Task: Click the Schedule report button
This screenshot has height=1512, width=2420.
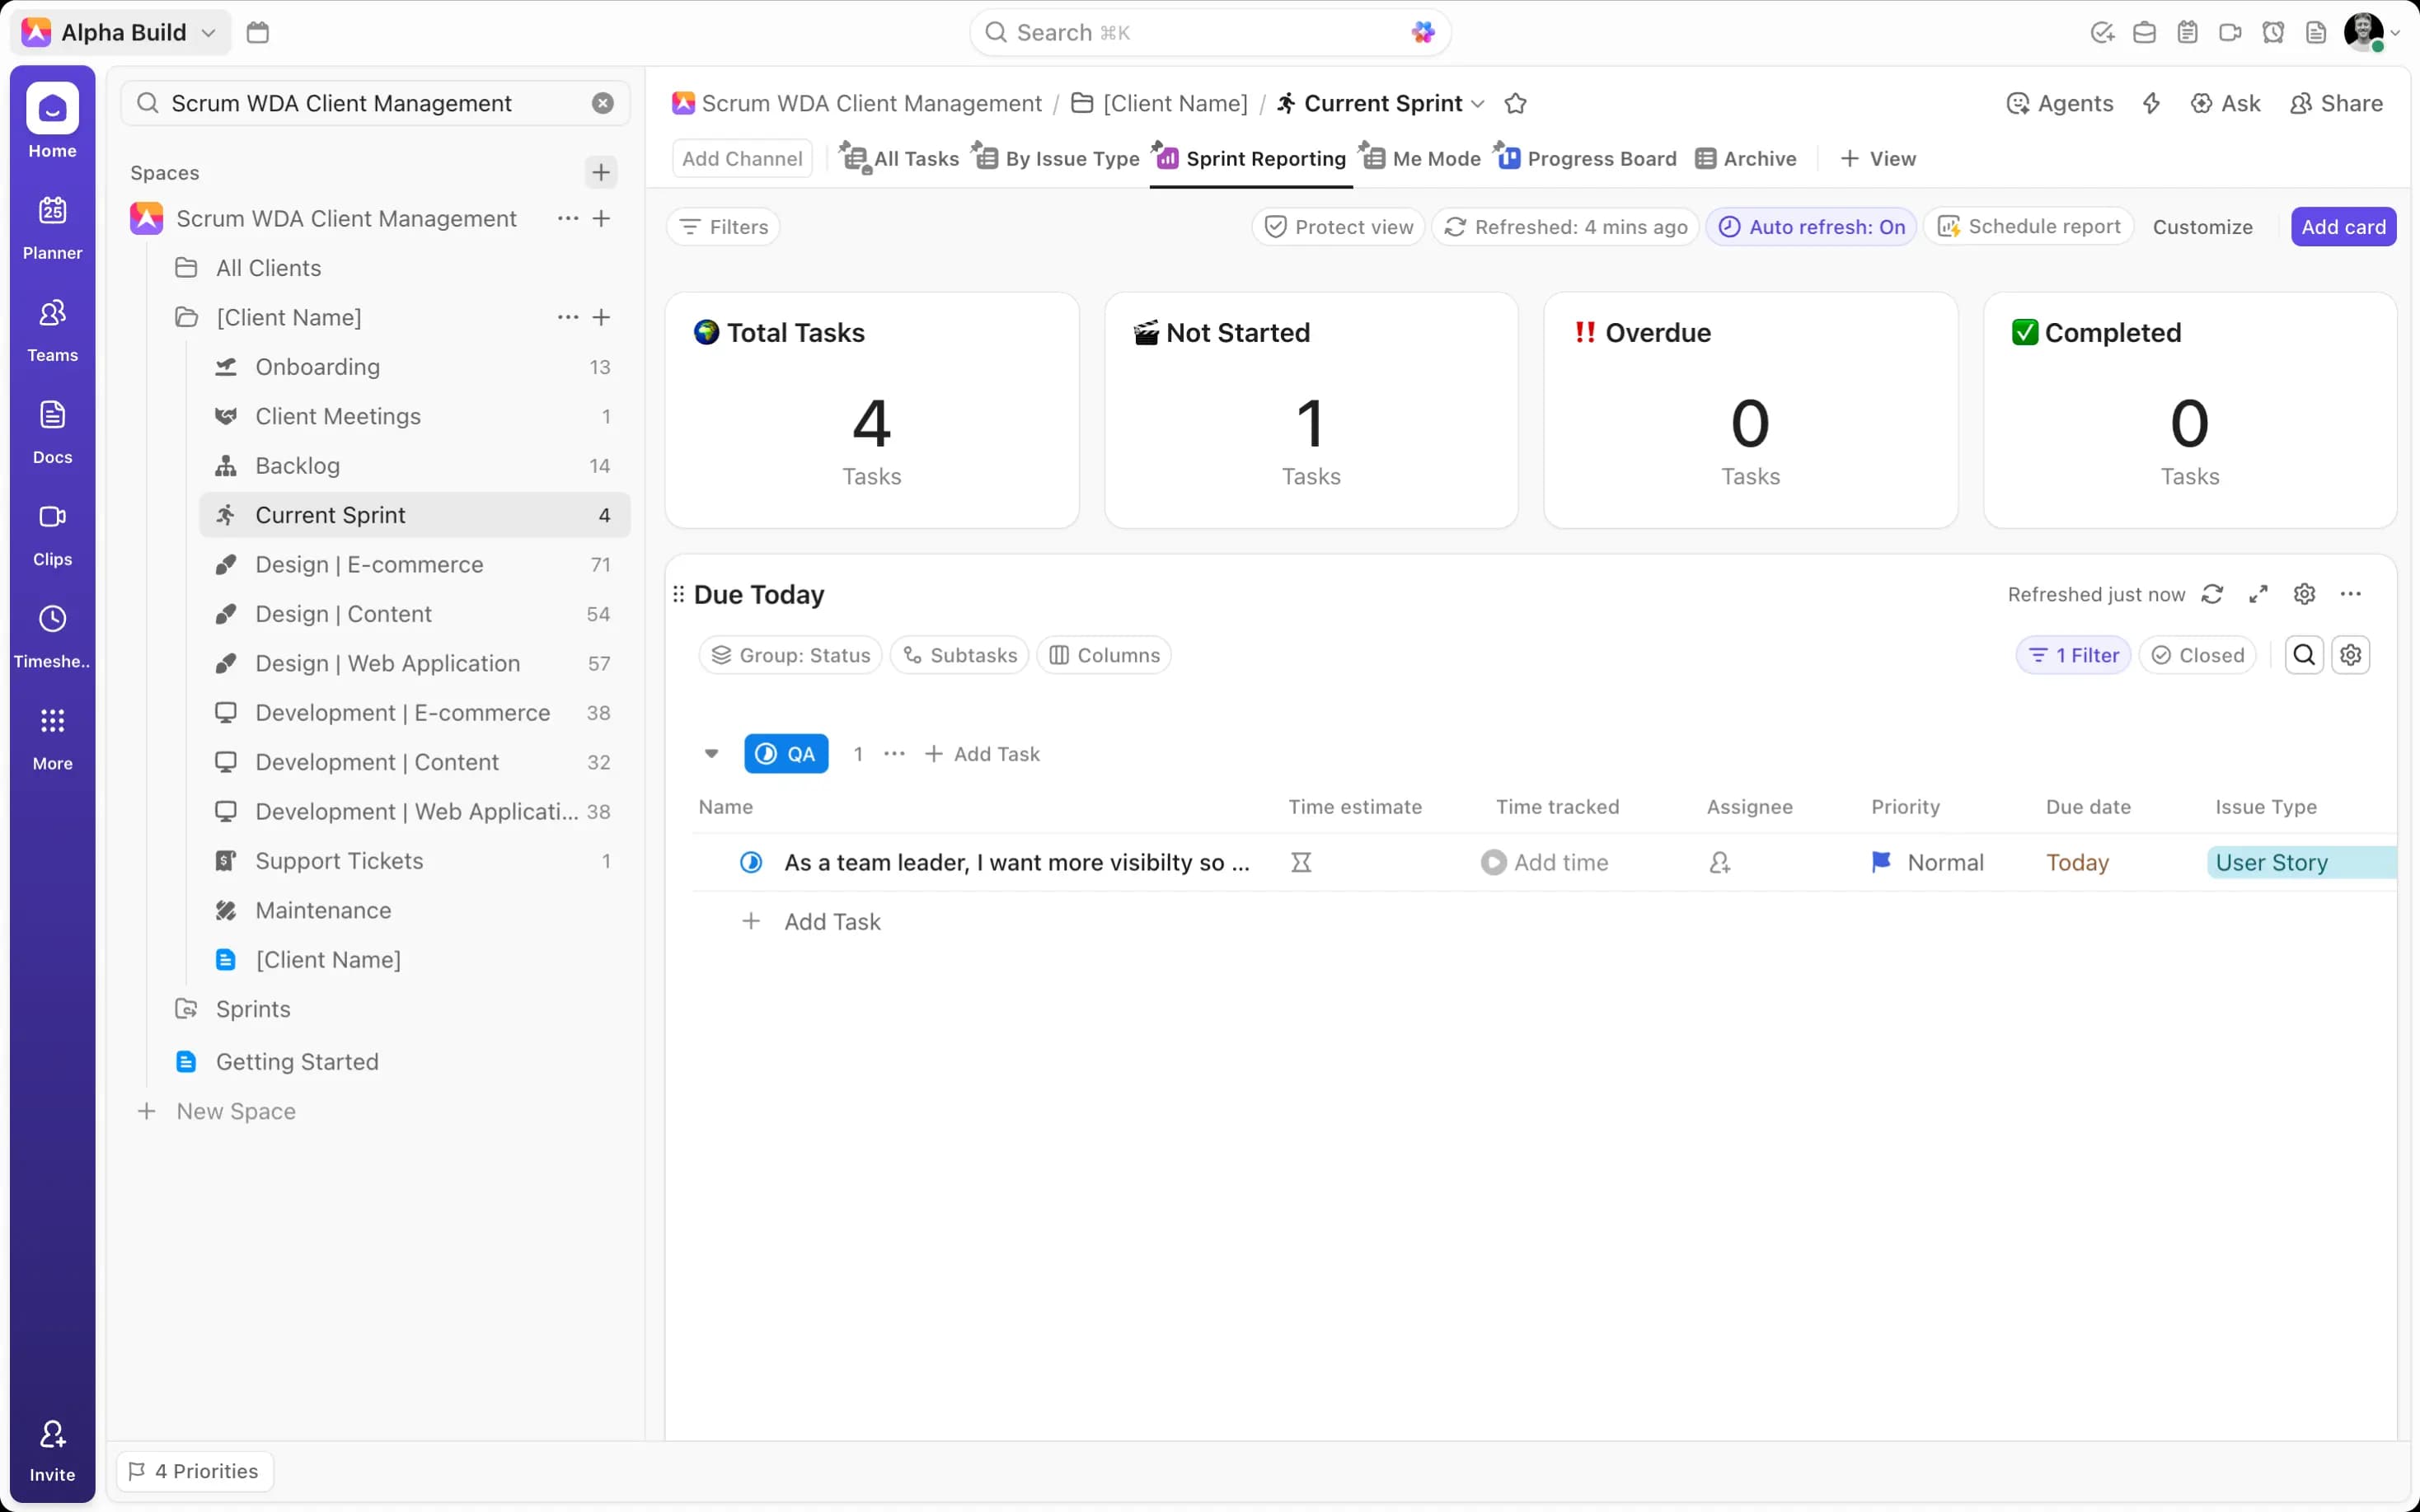Action: (2029, 227)
